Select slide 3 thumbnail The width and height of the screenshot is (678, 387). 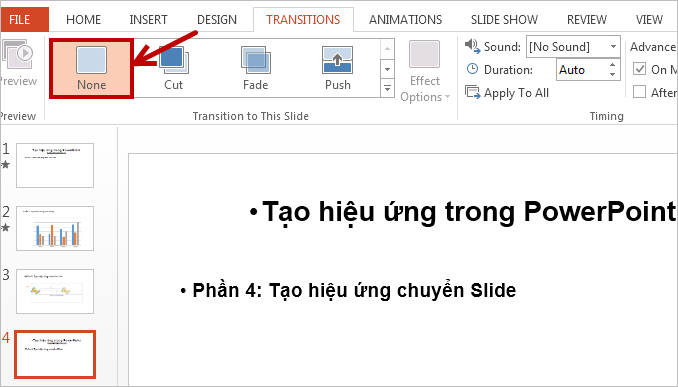pos(55,291)
